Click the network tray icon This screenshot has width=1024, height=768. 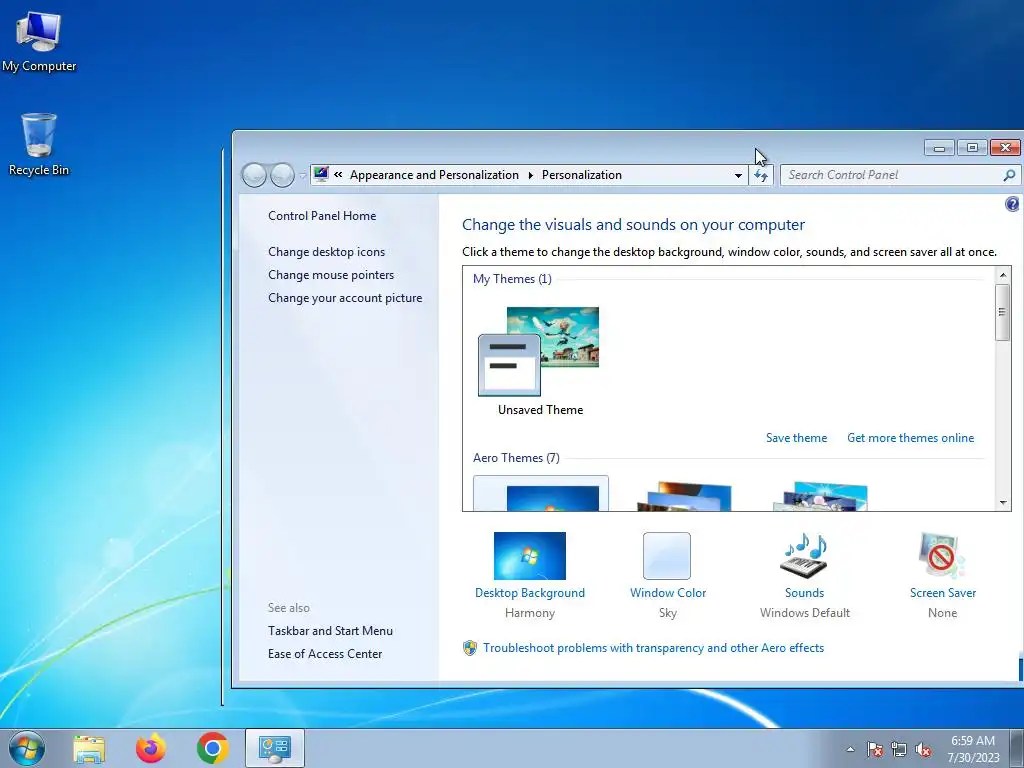899,750
